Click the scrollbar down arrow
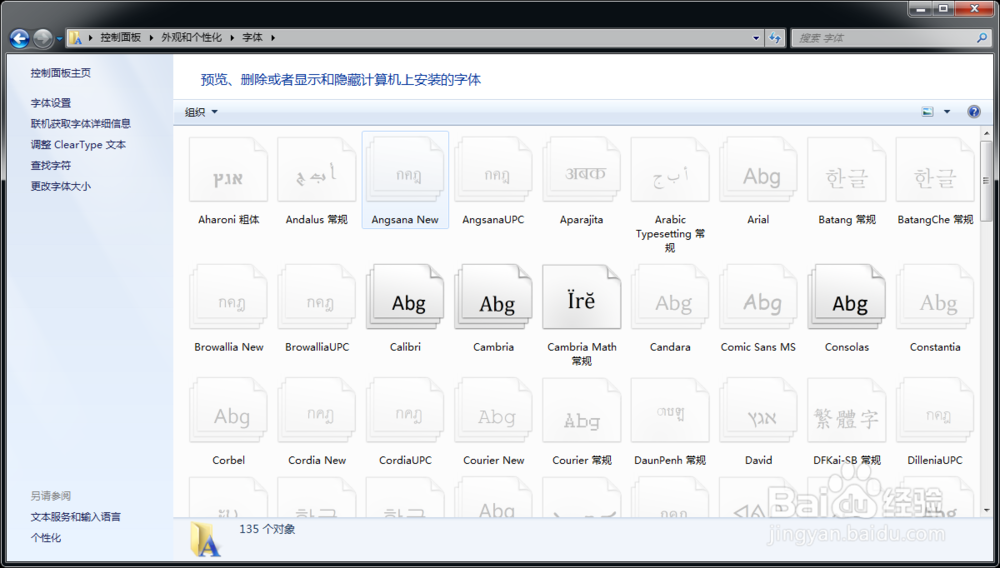The image size is (1000, 568). pos(986,511)
